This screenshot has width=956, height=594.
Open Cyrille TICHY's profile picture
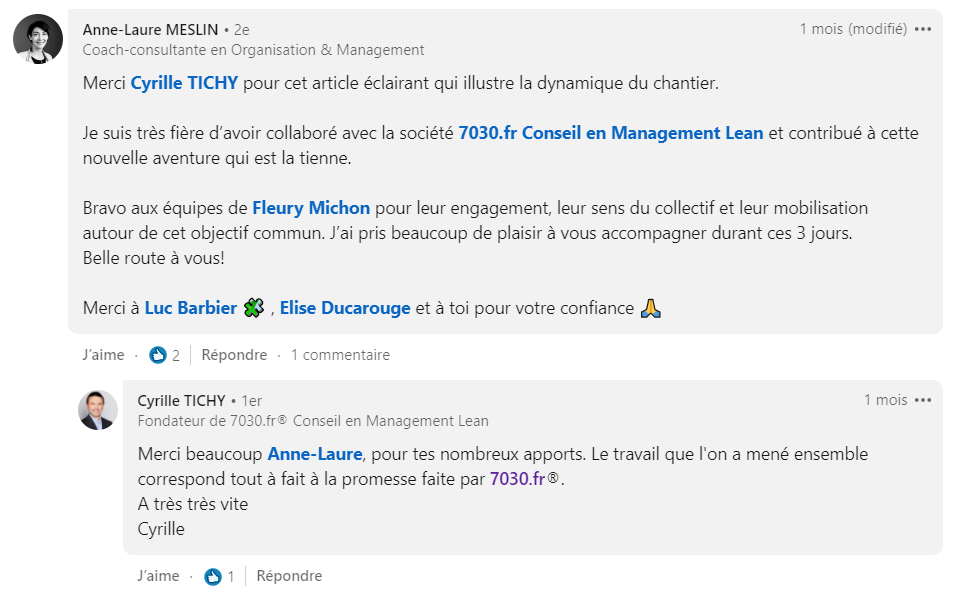tap(98, 410)
